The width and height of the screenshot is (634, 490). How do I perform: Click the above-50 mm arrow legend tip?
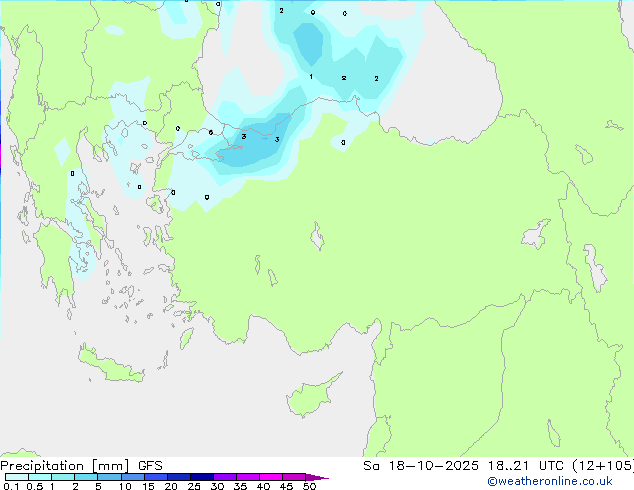317,477
